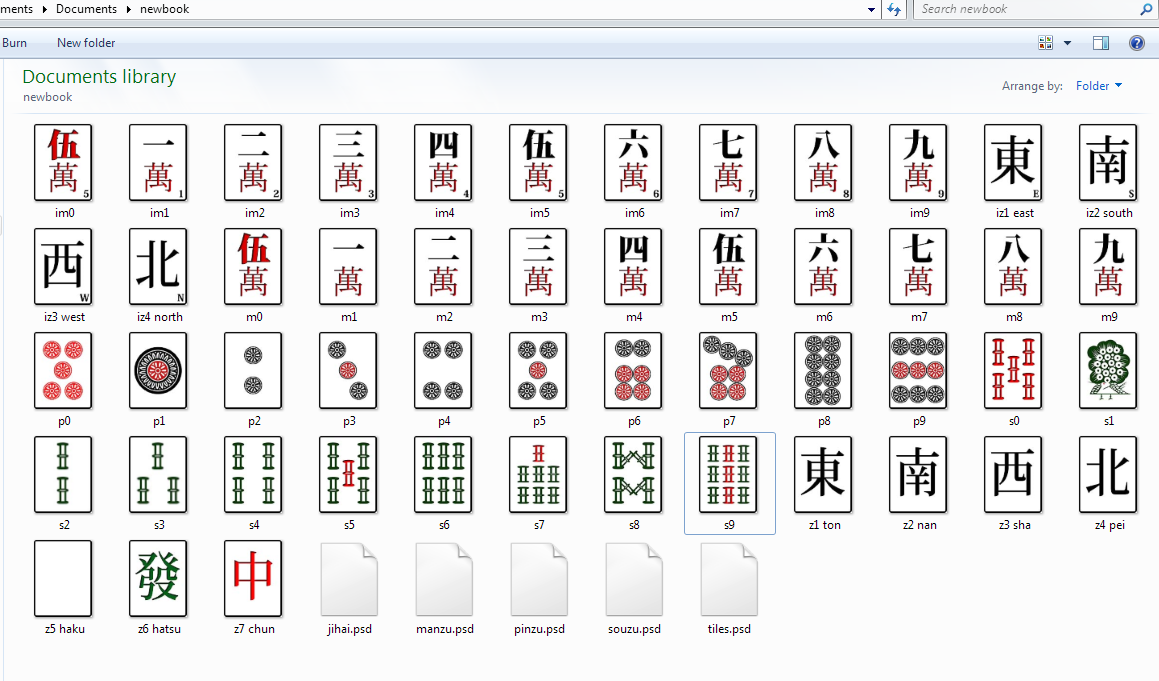Change view using the view icon button
Viewport: 1159px width, 681px height.
1045,43
